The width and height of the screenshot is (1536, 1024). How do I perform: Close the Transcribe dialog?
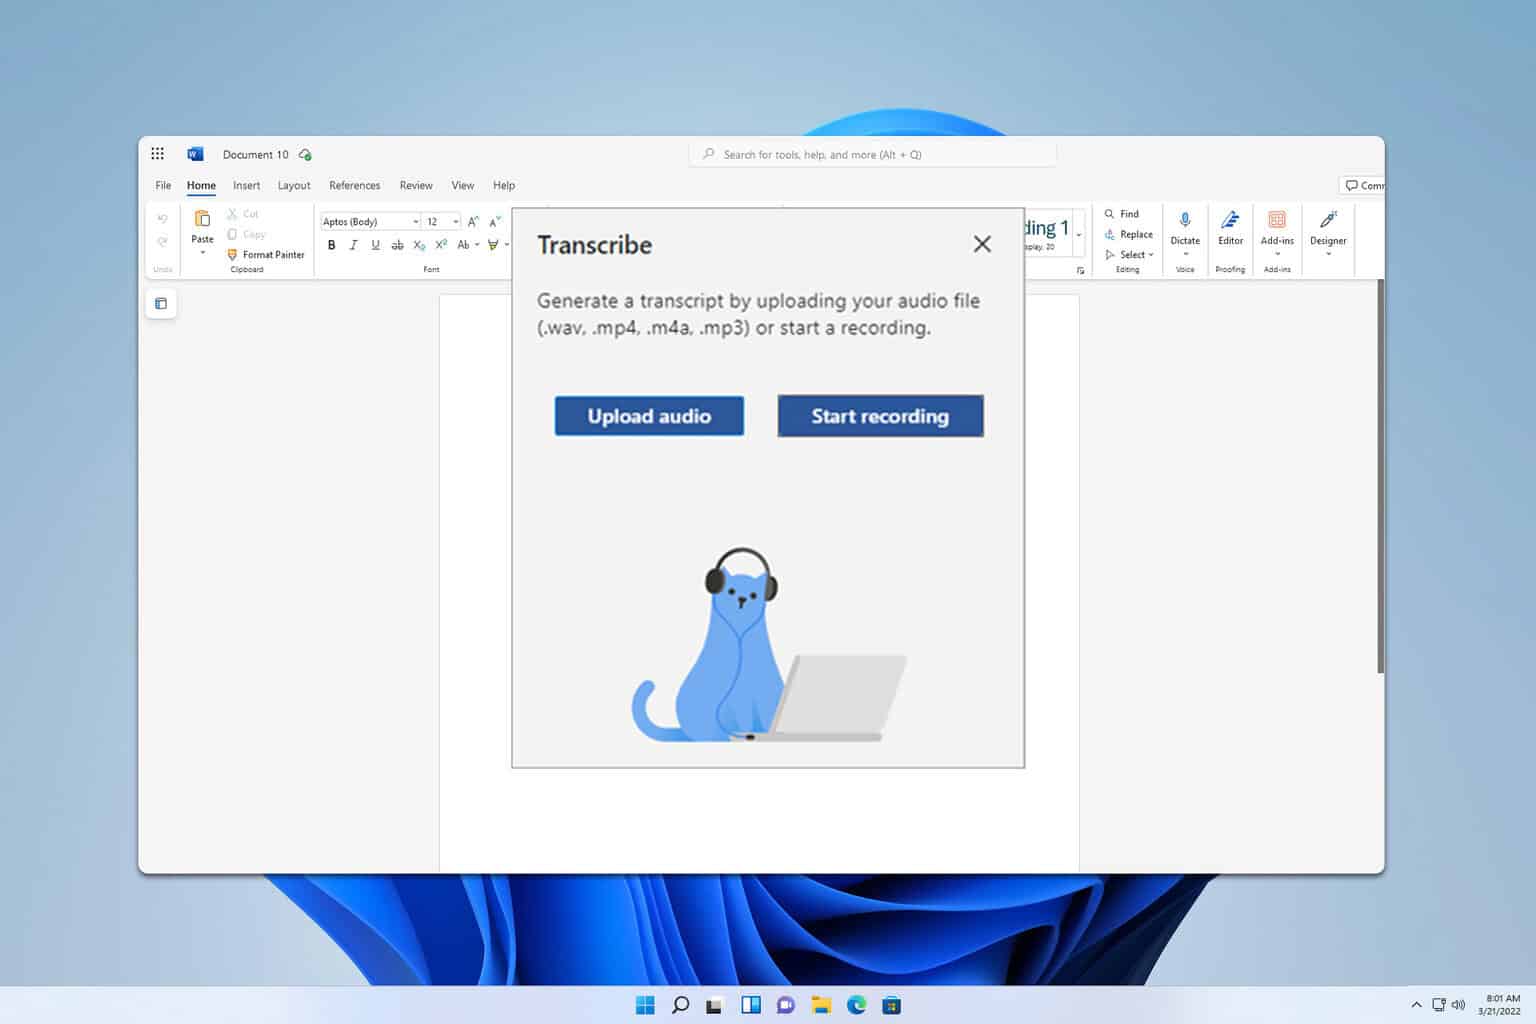pyautogui.click(x=982, y=244)
